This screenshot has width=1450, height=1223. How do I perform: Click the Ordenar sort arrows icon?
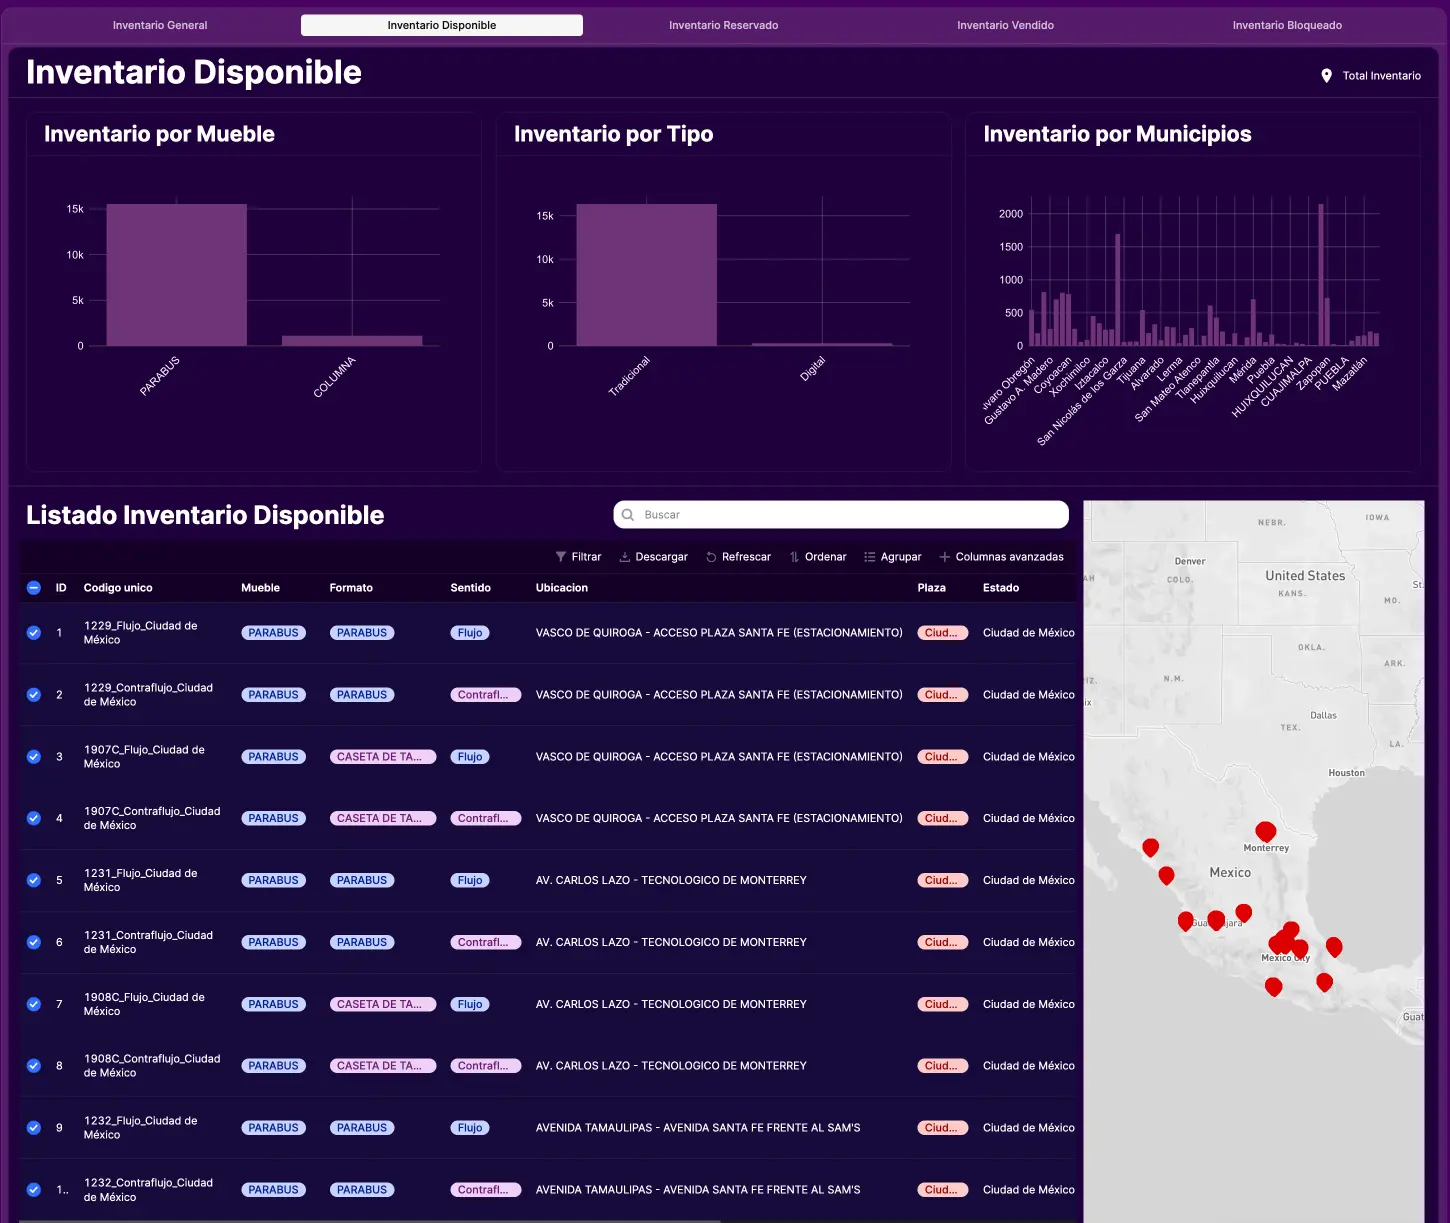794,557
